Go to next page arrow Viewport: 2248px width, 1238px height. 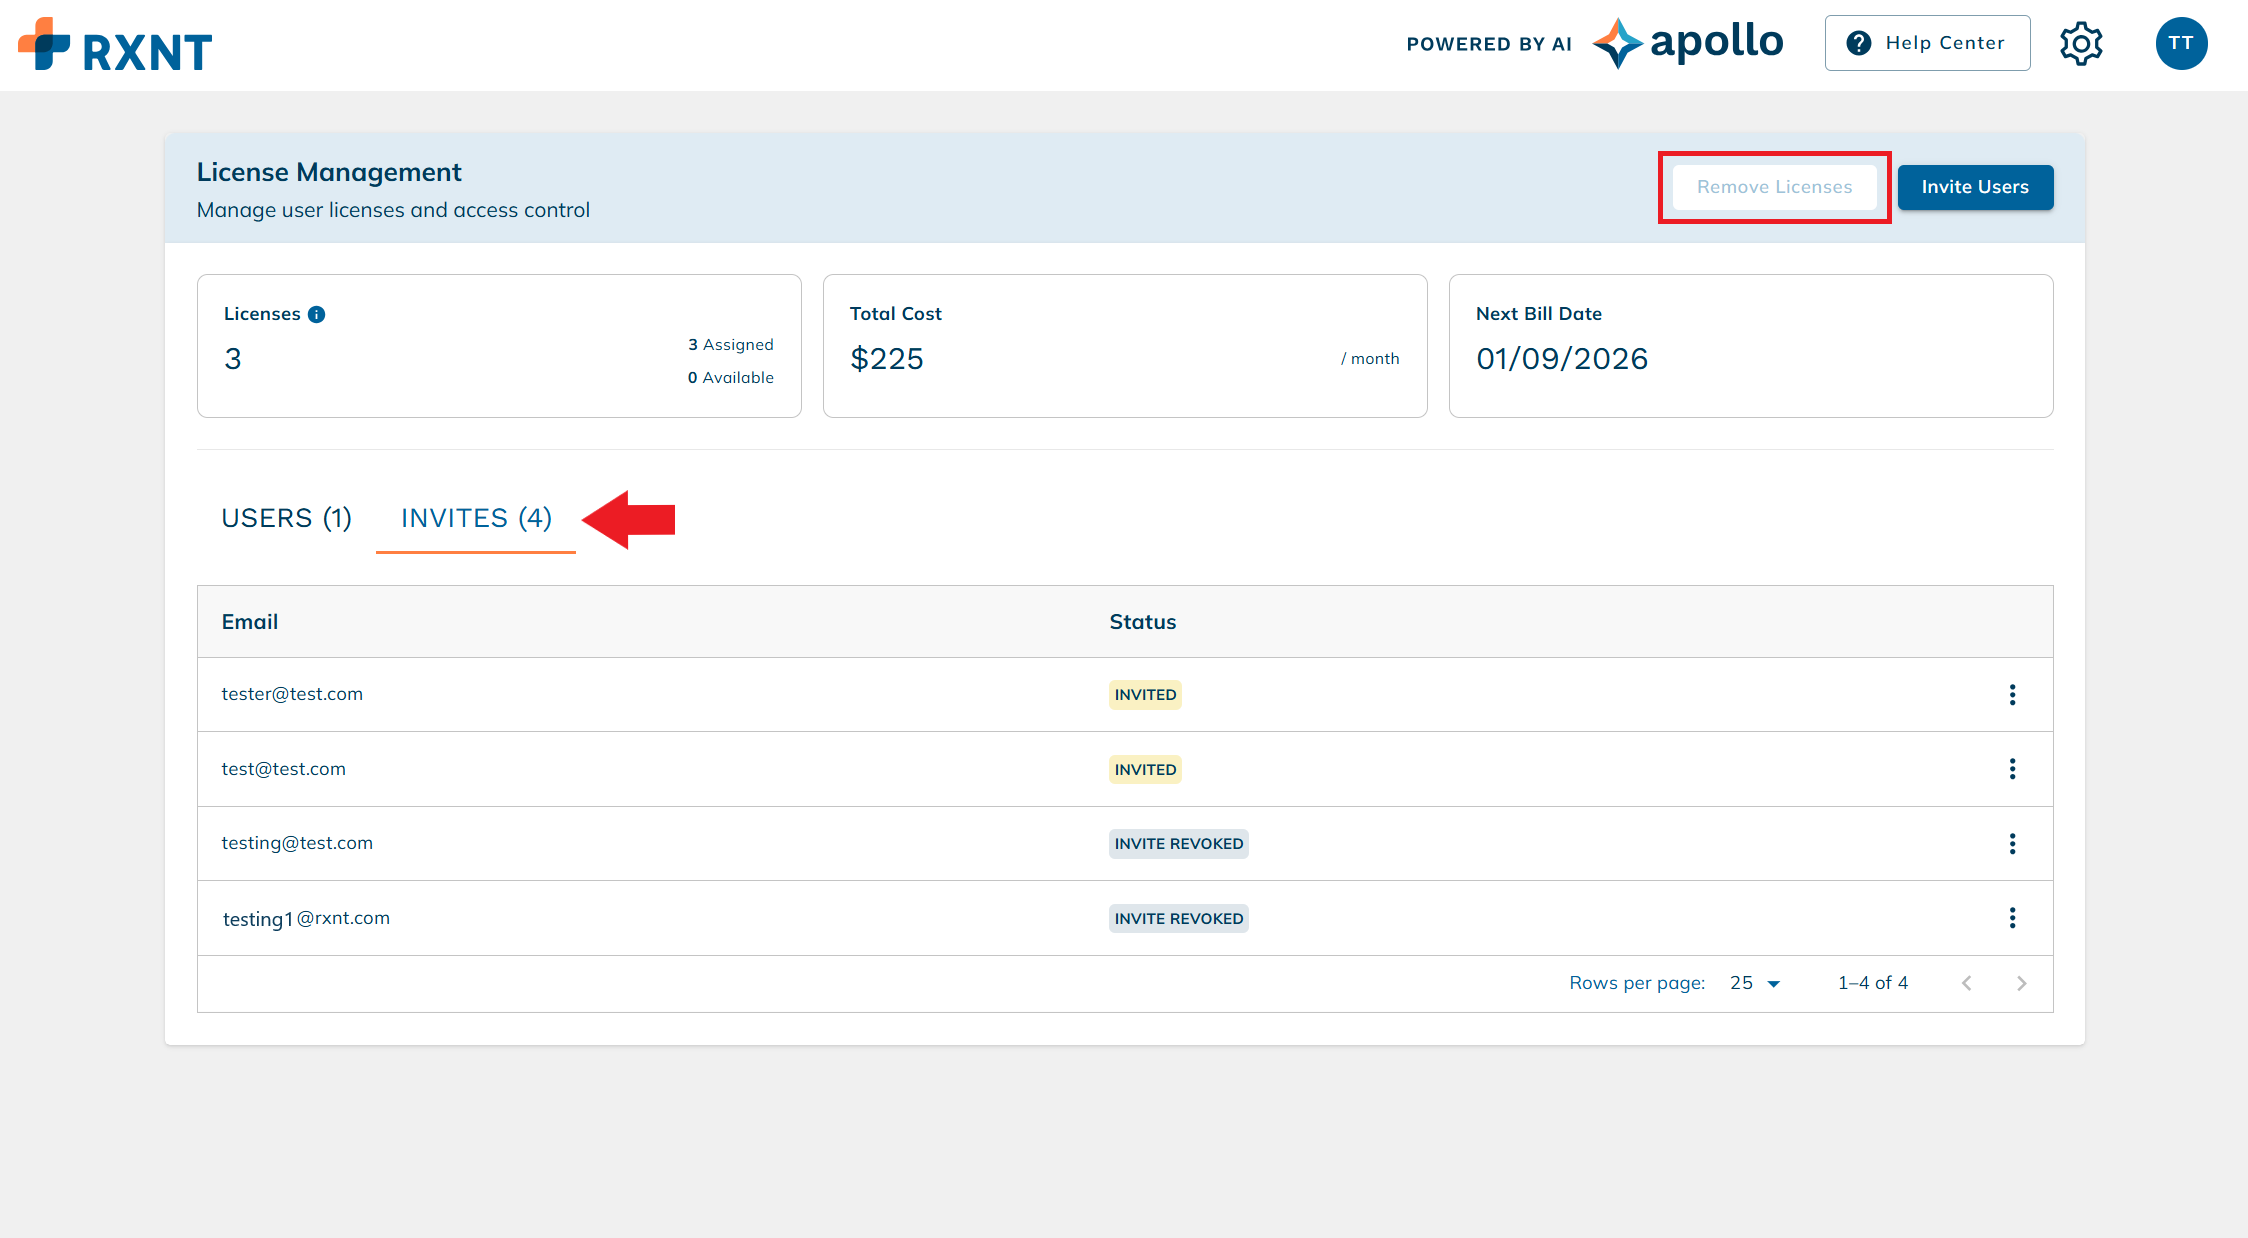2021,983
